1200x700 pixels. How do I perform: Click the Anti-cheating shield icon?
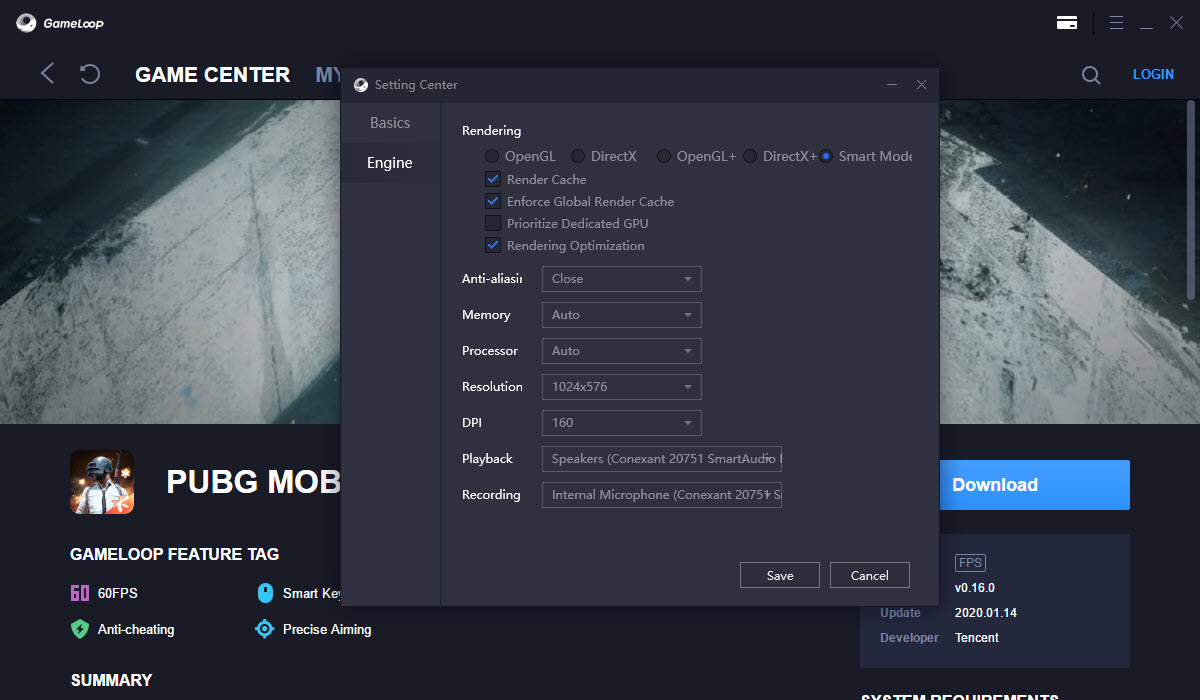coord(80,629)
